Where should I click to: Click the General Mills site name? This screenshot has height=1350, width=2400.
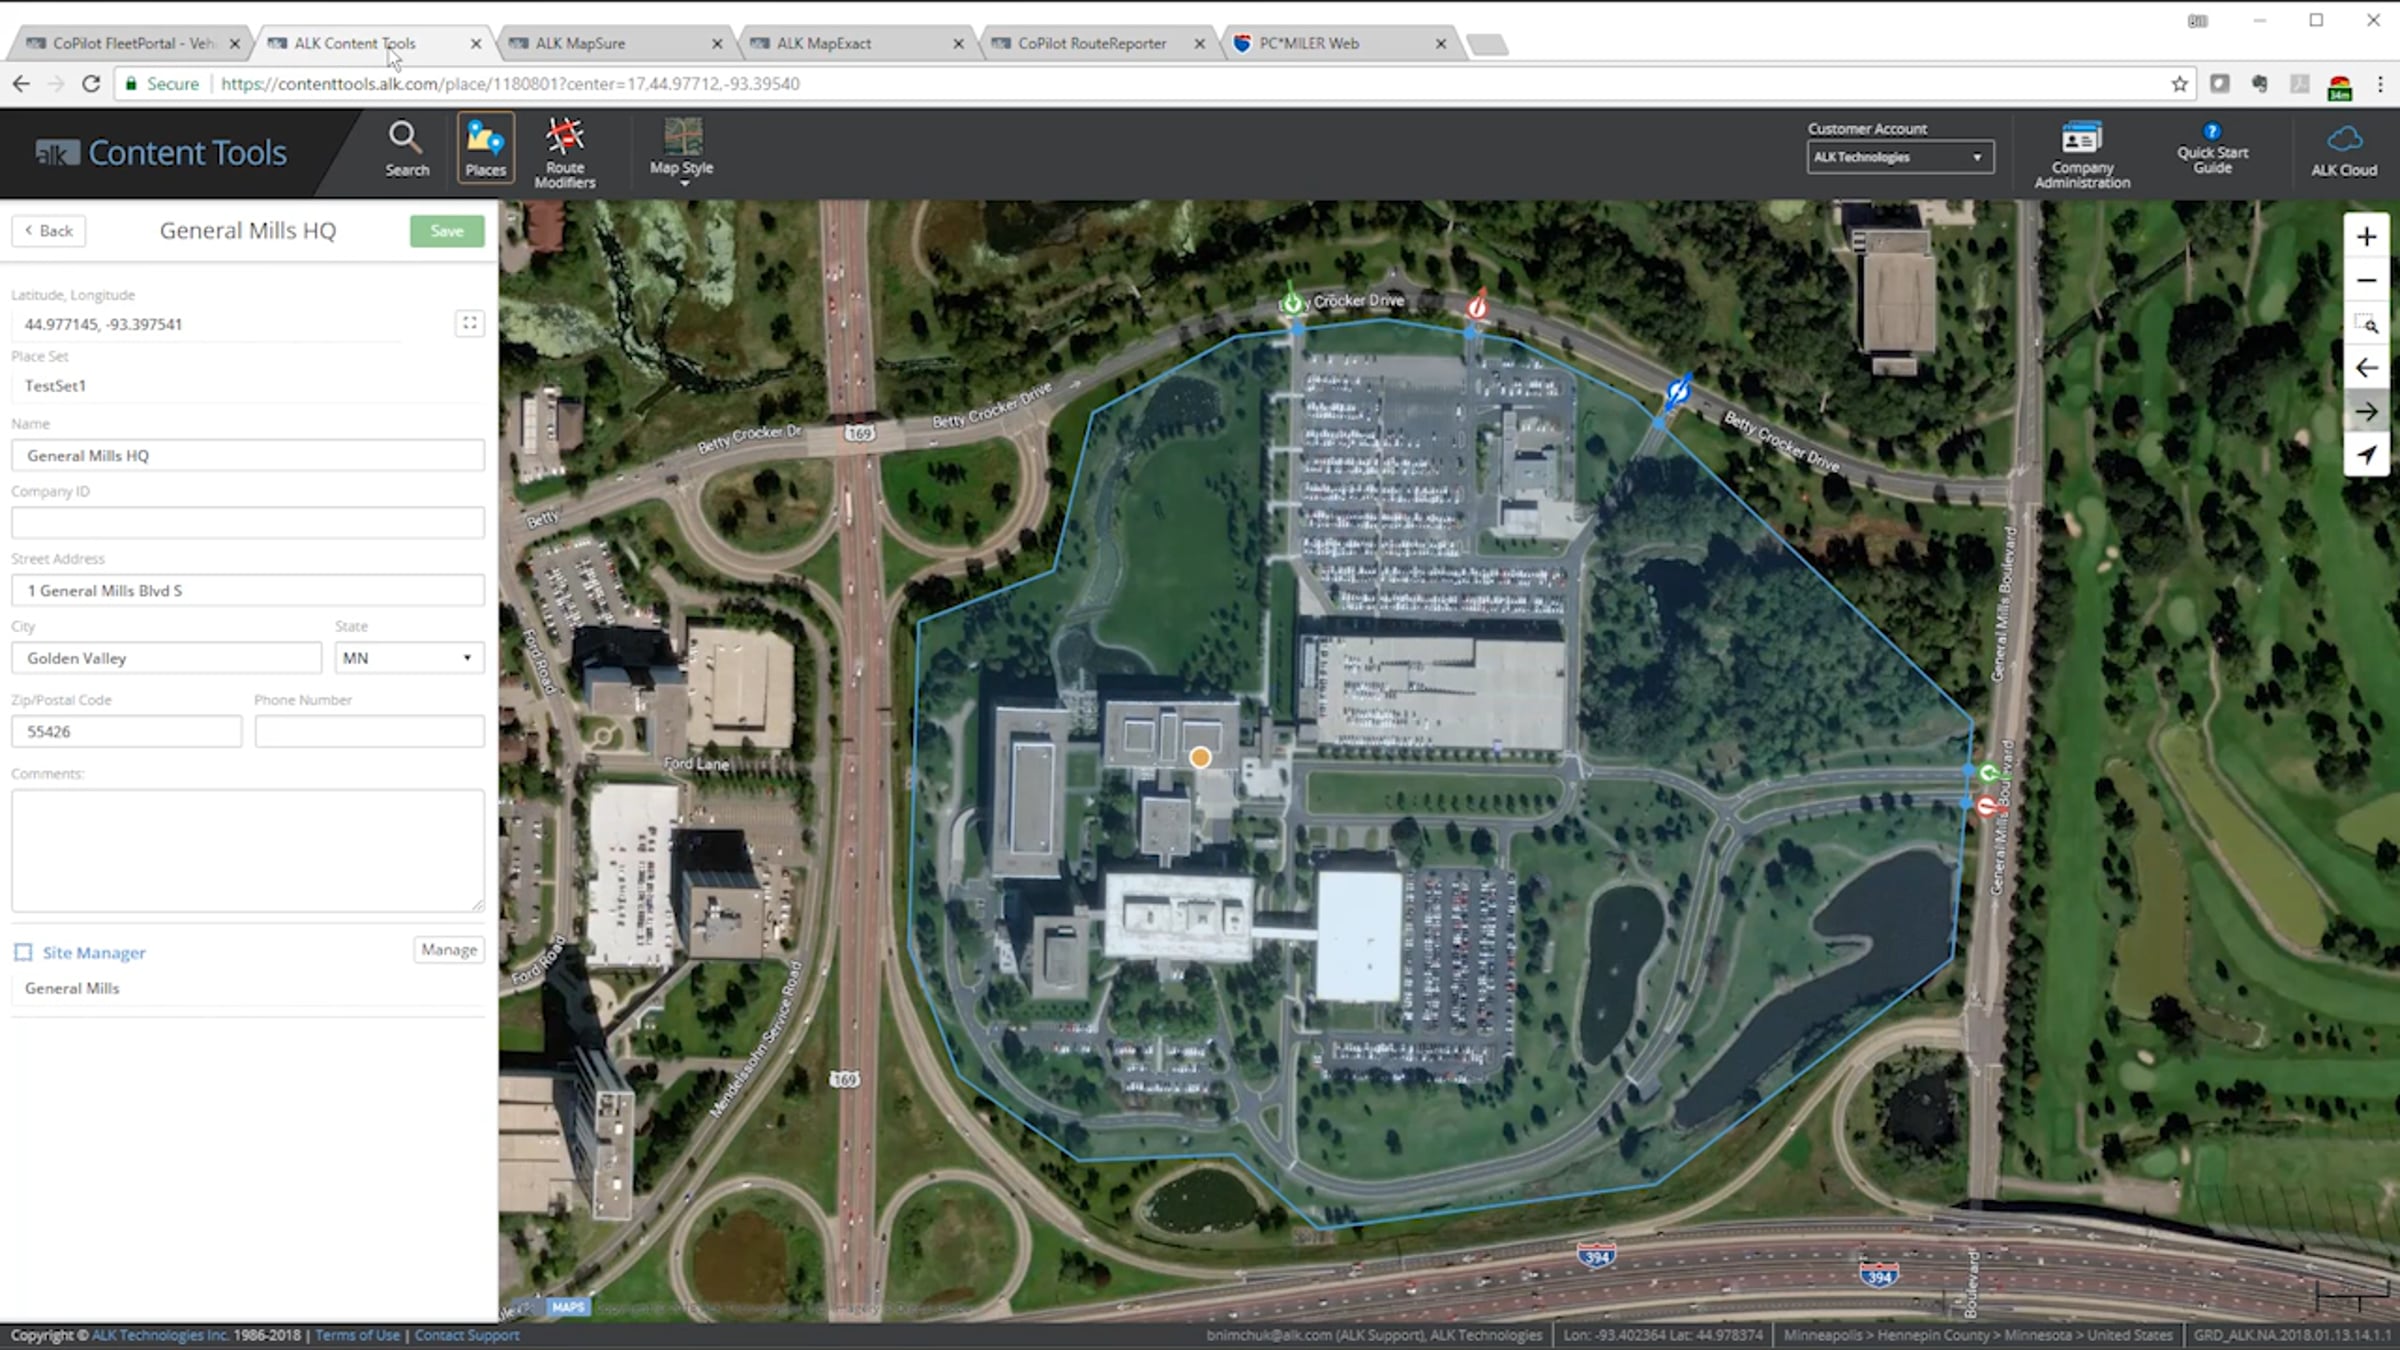click(72, 988)
